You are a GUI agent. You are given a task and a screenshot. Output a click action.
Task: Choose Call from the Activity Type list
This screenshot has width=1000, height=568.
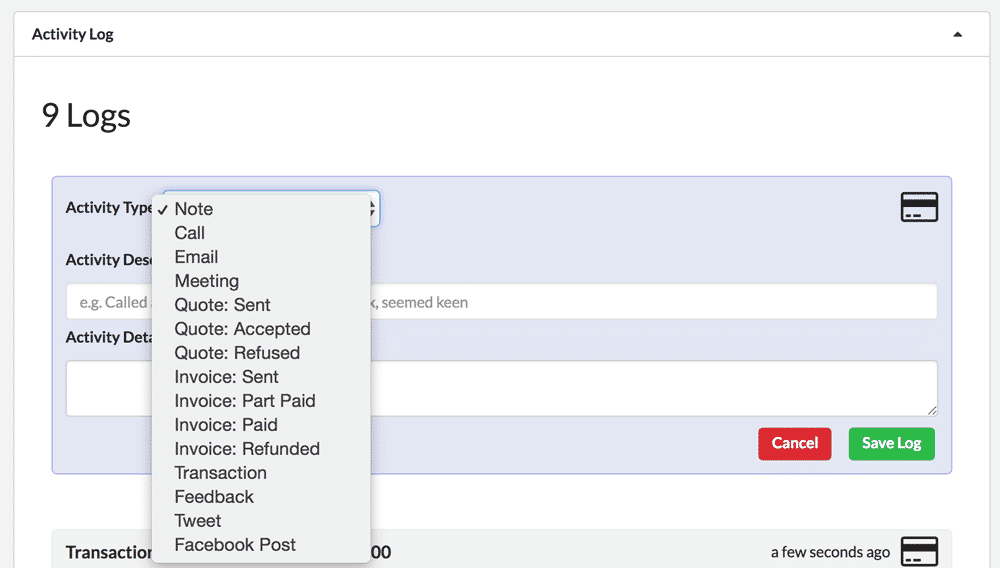(261, 233)
